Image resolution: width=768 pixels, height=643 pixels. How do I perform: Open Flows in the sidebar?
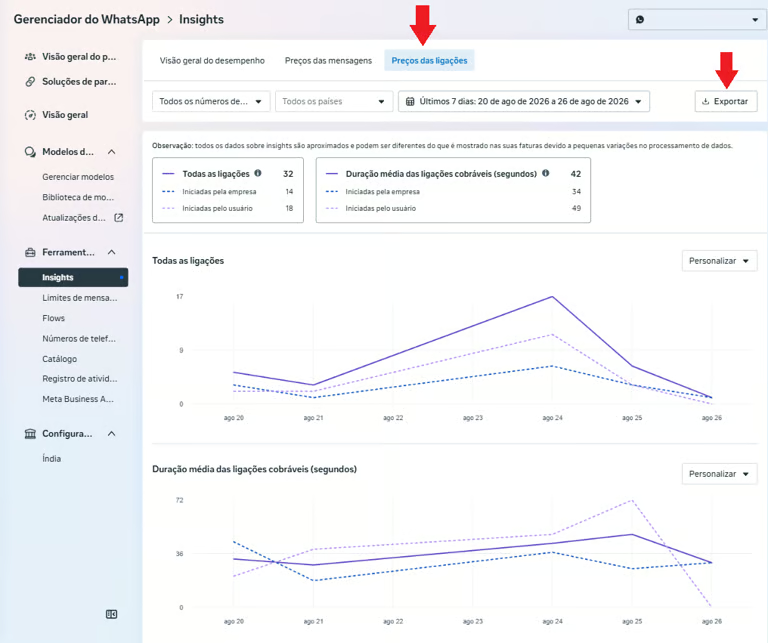pos(53,318)
